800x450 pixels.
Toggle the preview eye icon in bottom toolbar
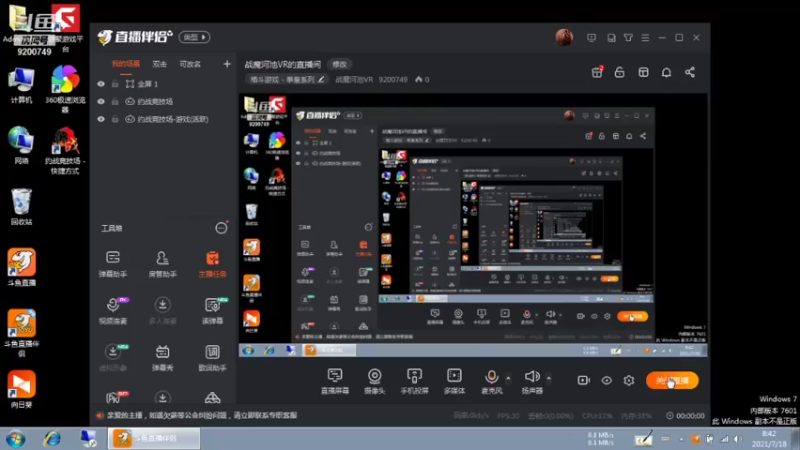(606, 381)
